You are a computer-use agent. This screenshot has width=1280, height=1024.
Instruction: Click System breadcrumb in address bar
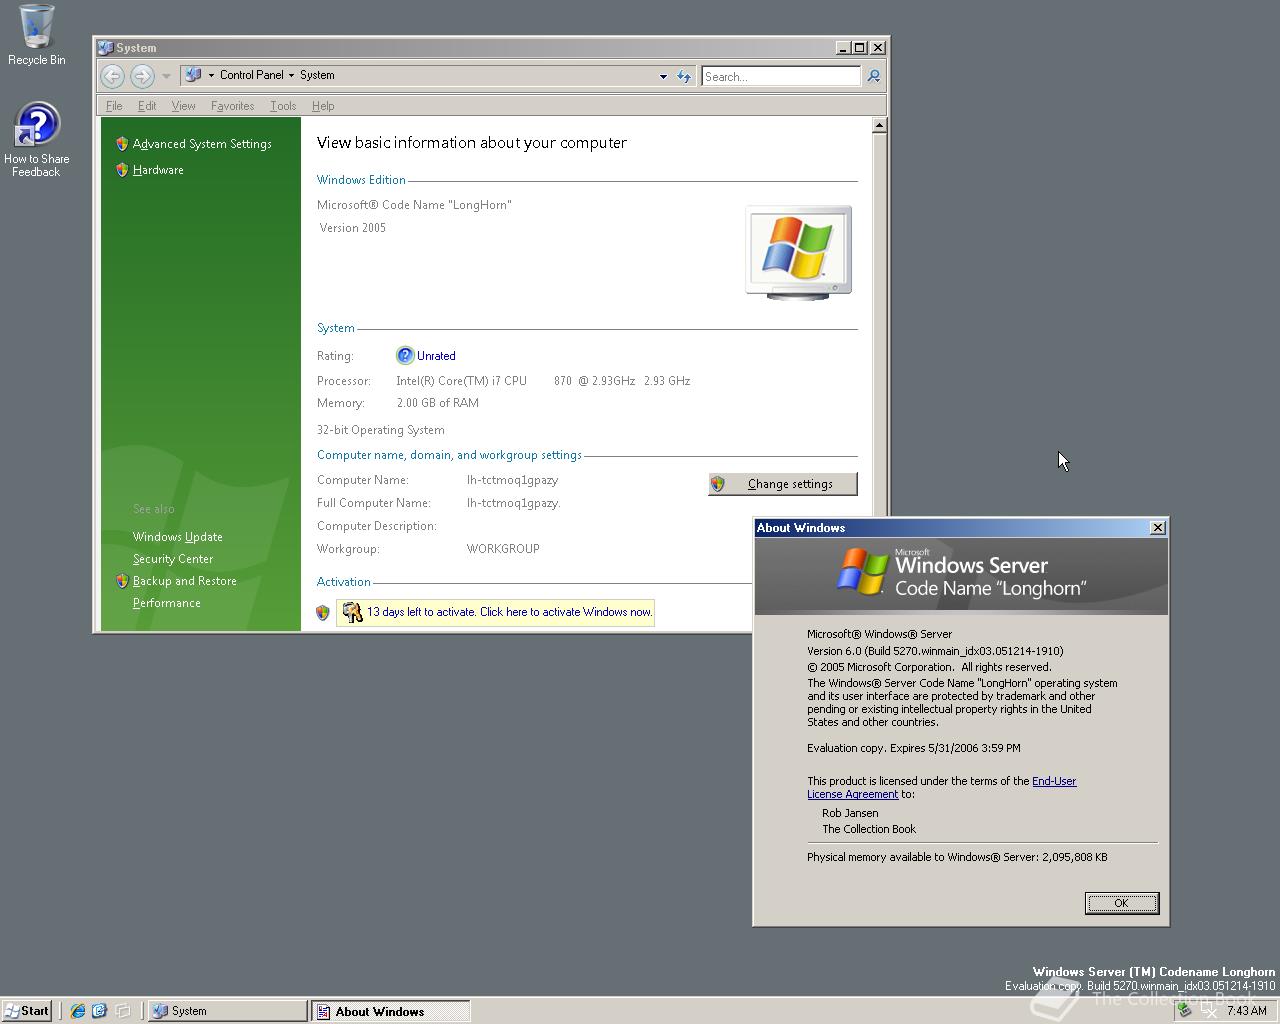tap(317, 75)
